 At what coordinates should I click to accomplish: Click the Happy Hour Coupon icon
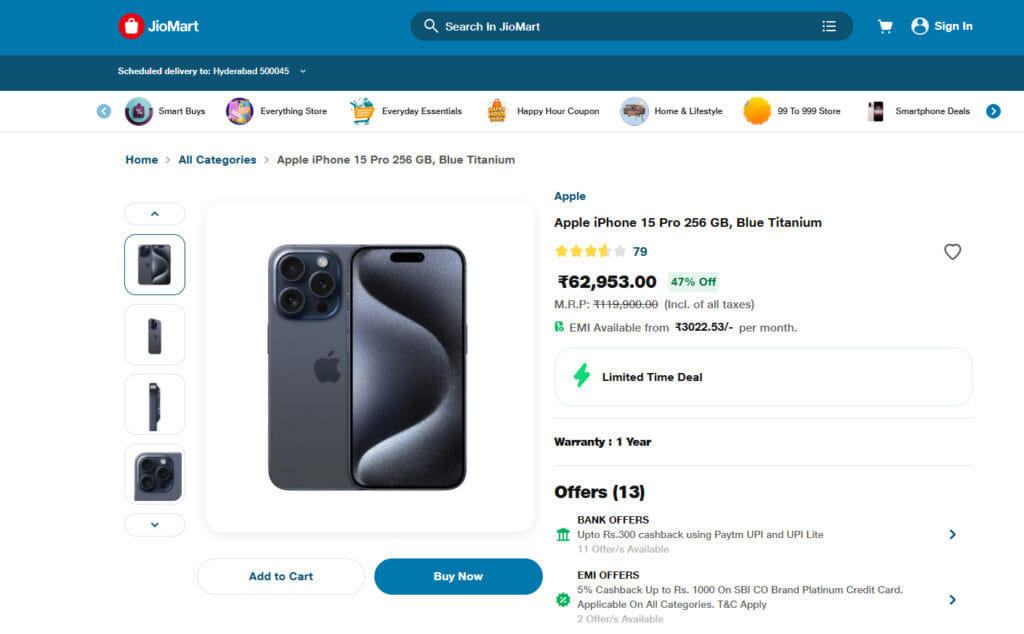pyautogui.click(x=497, y=111)
